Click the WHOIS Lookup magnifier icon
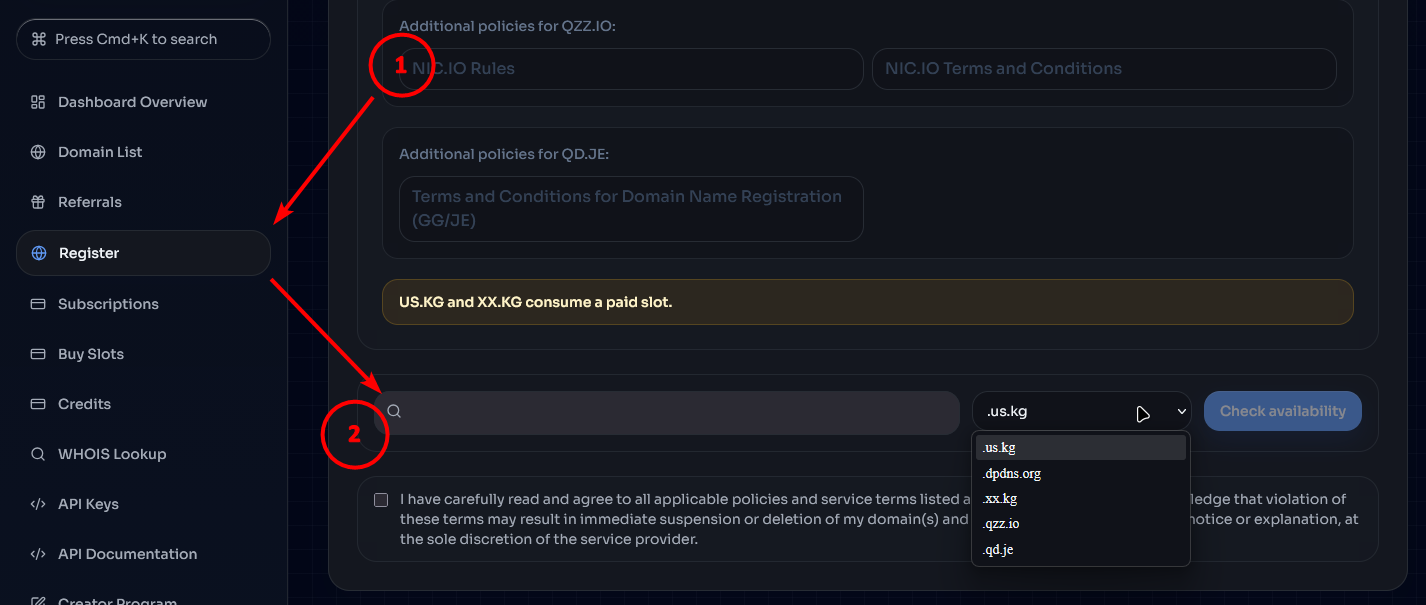 coord(38,454)
